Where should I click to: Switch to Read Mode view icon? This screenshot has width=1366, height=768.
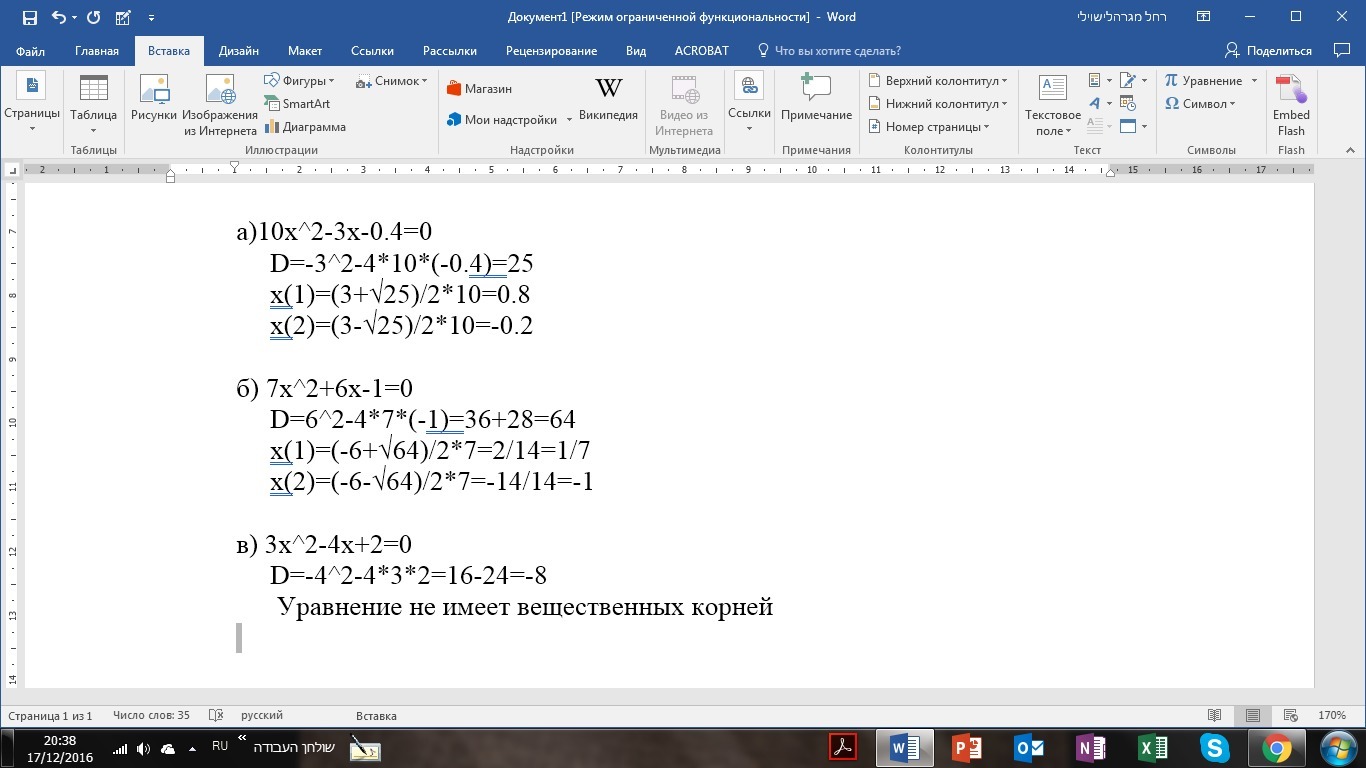[x=1214, y=716]
